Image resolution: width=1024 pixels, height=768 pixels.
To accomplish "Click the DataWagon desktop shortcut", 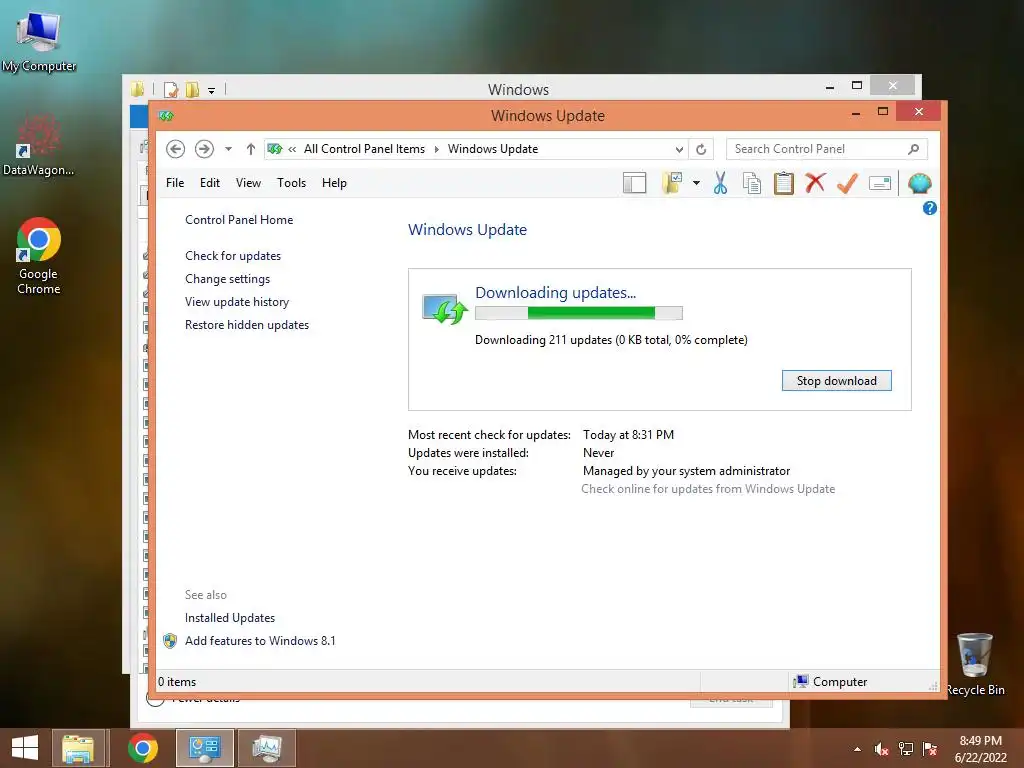I will coord(39,146).
